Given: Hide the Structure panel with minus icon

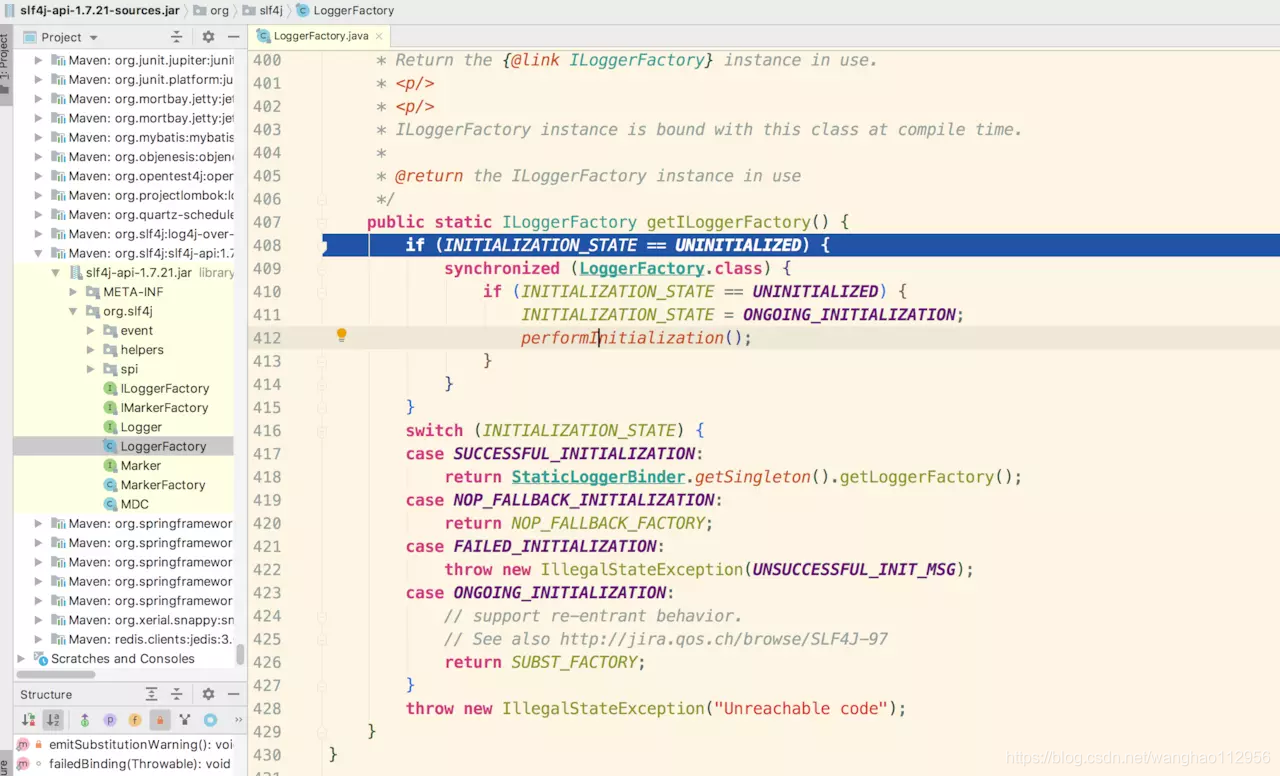Looking at the screenshot, I should pos(233,694).
